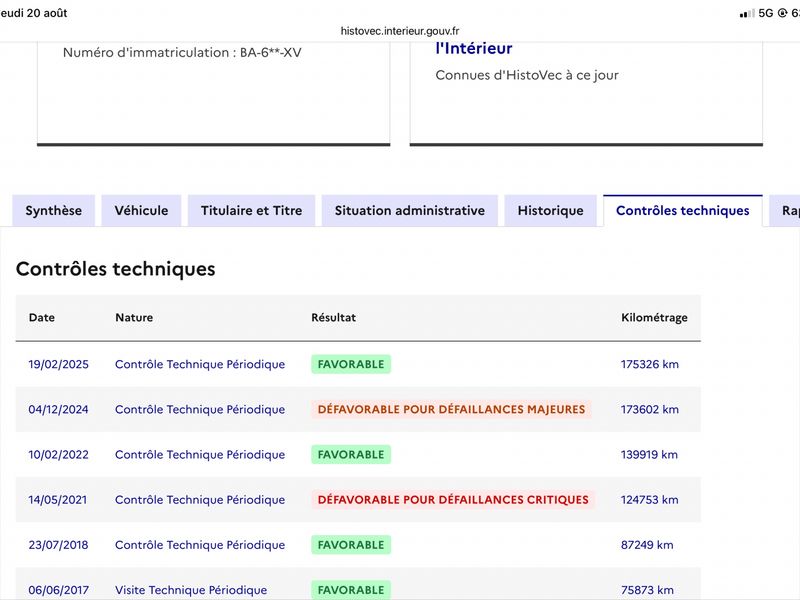Image resolution: width=800 pixels, height=600 pixels.
Task: Click the Kilométrage column header
Action: [654, 317]
